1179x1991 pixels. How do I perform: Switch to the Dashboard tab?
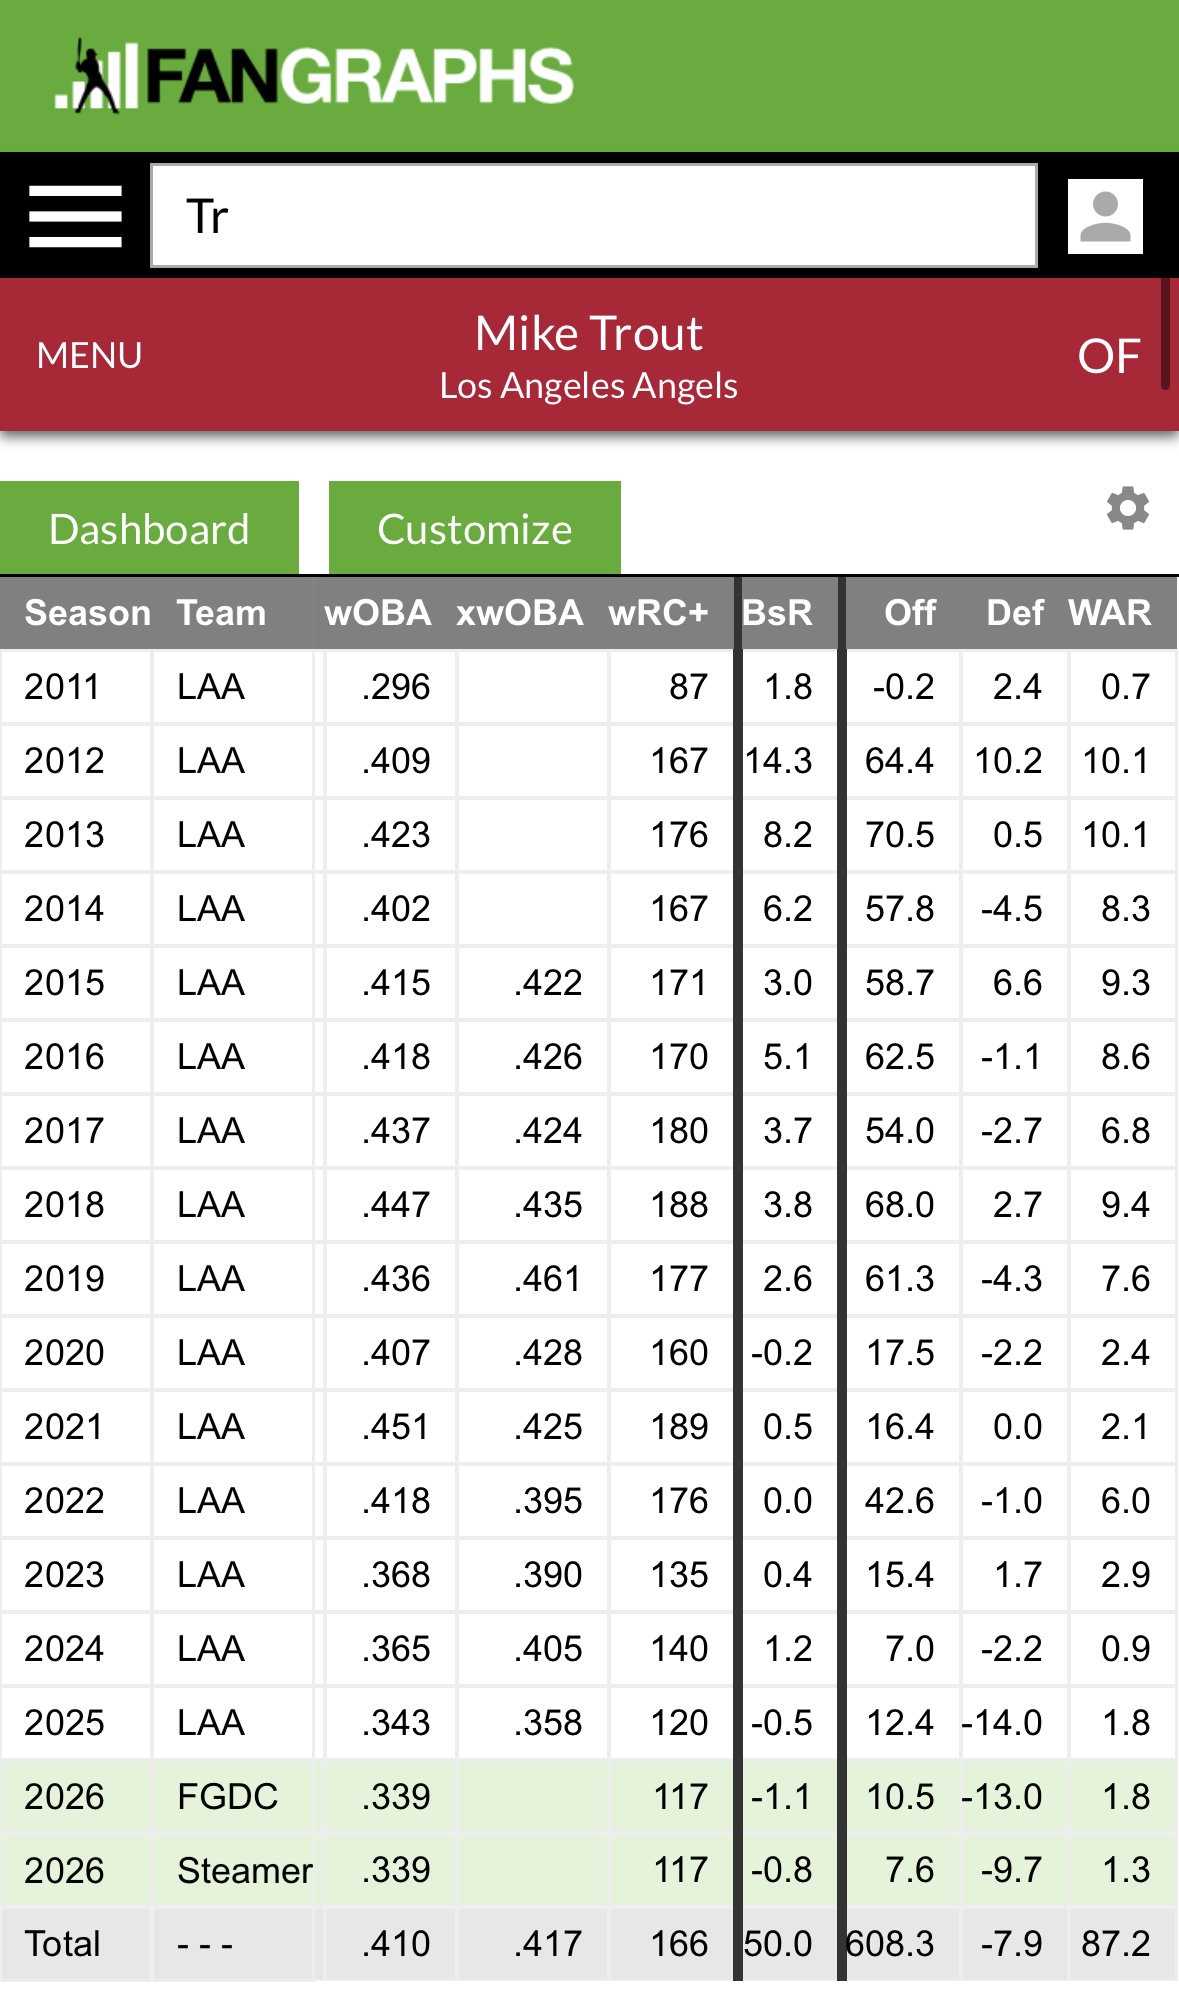pyautogui.click(x=149, y=529)
